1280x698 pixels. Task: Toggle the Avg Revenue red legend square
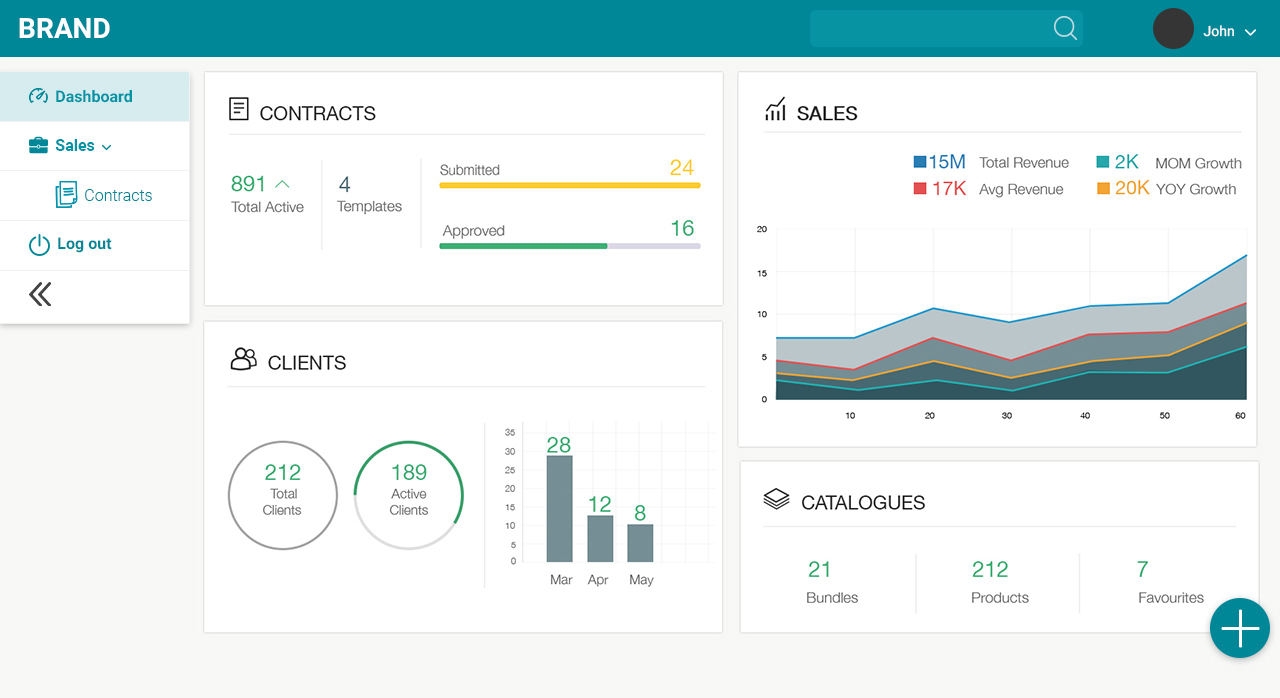pyautogui.click(x=920, y=189)
